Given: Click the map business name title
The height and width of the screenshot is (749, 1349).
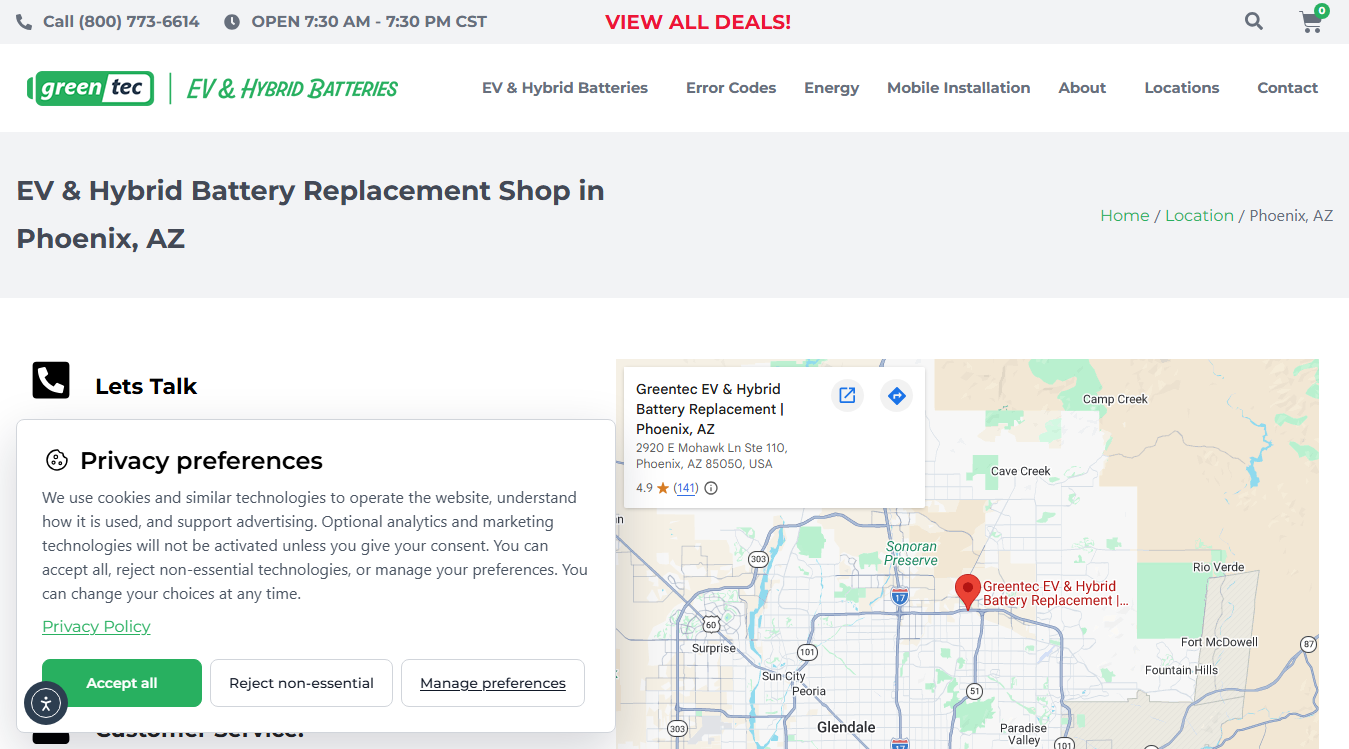Looking at the screenshot, I should click(710, 409).
